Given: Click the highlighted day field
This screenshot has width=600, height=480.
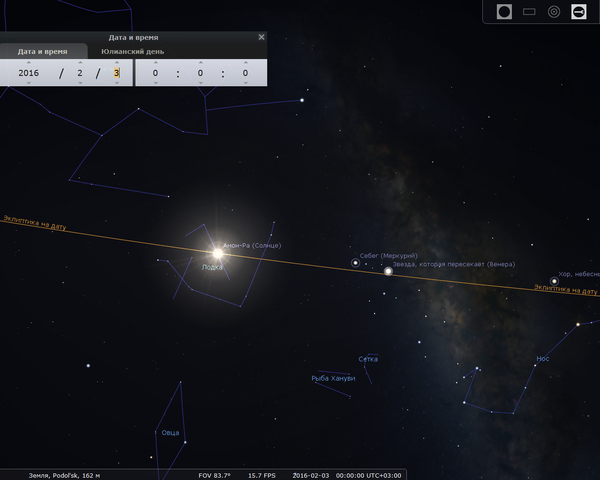Looking at the screenshot, I should [116, 73].
